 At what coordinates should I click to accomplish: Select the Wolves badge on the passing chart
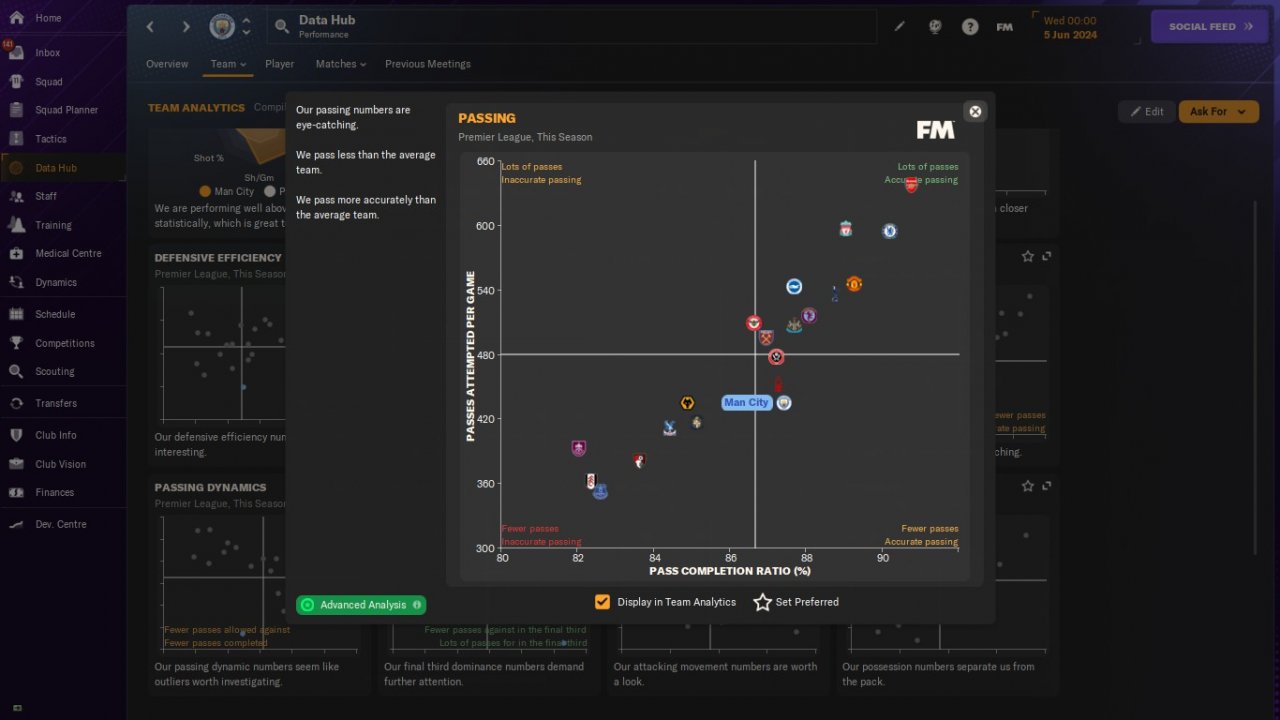(x=687, y=403)
